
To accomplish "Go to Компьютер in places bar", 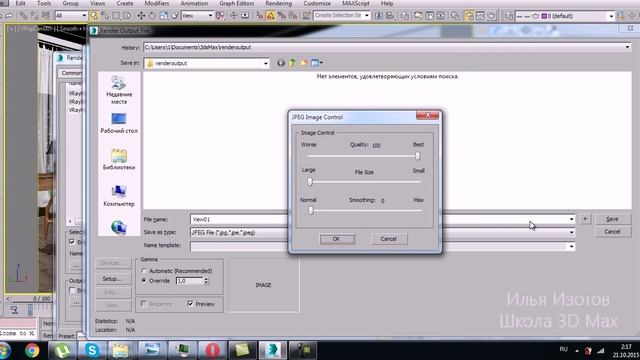I will coord(119,196).
